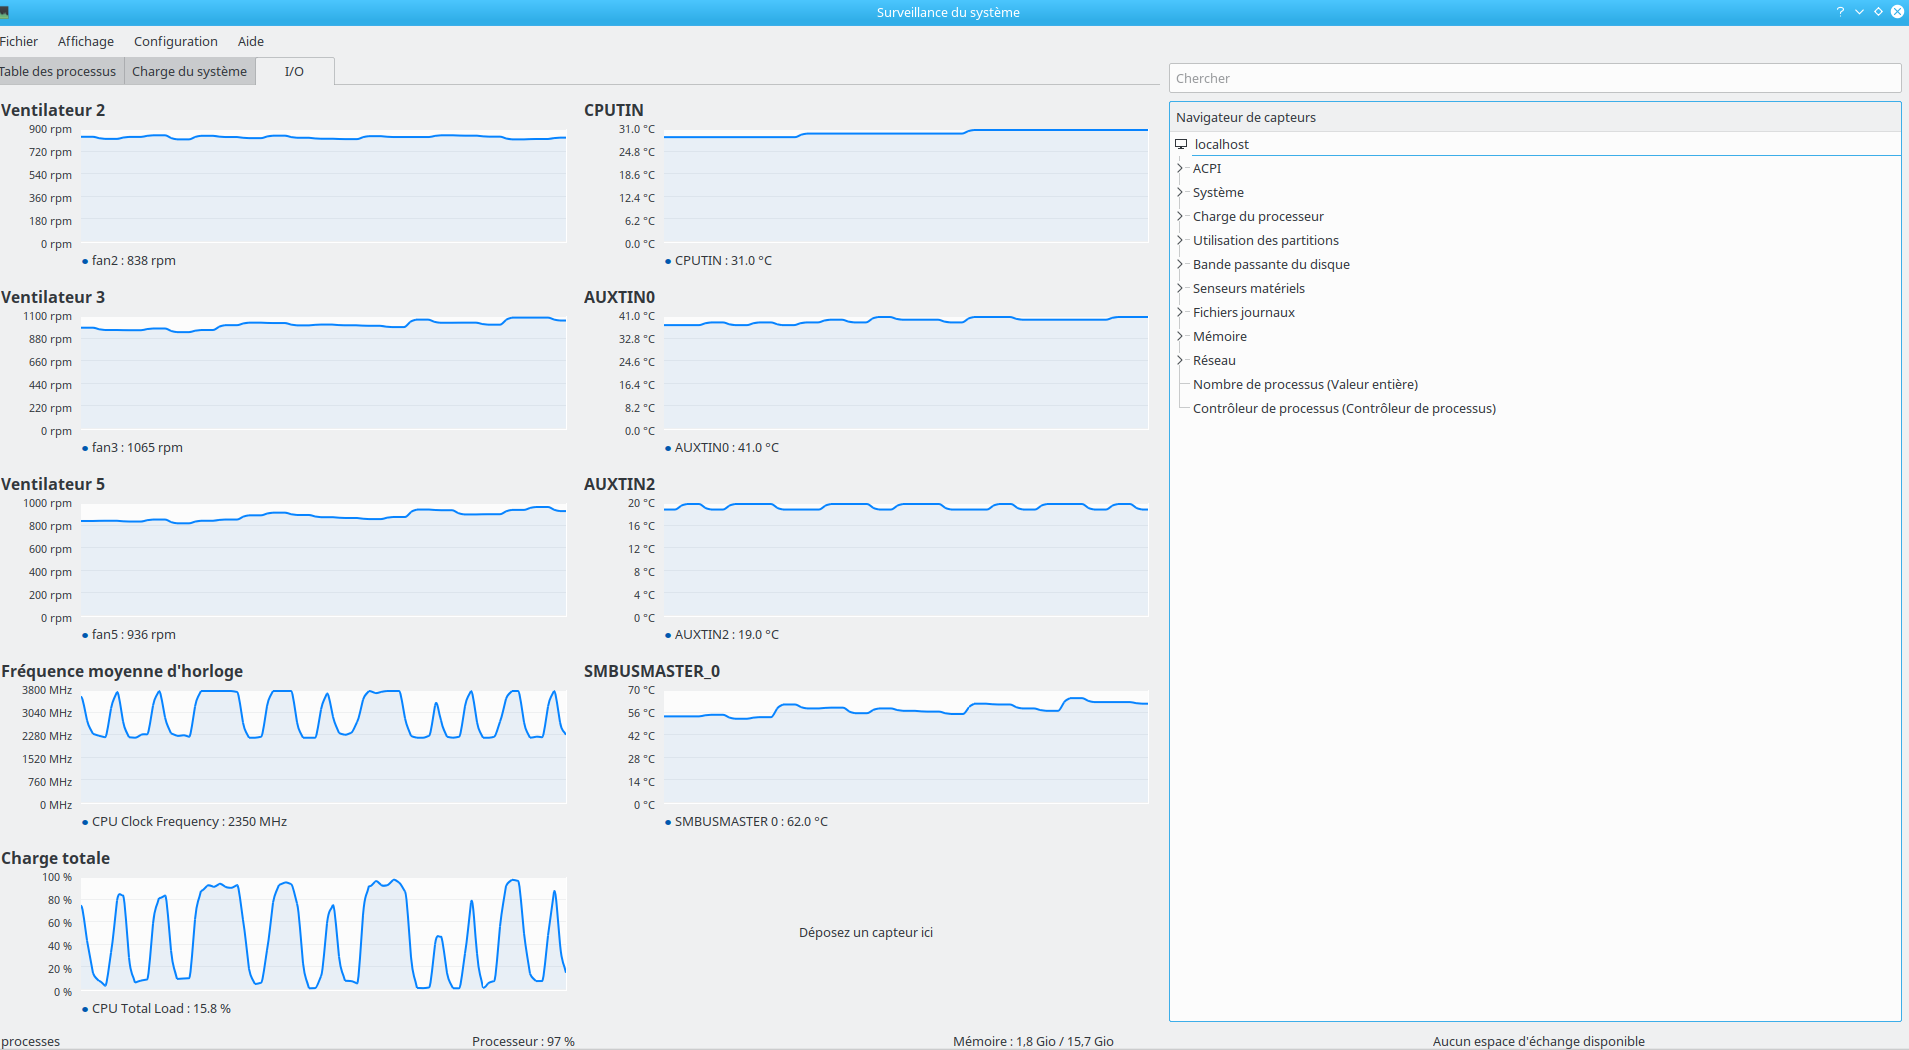Click the Chercher search field
The width and height of the screenshot is (1909, 1050).
[x=1535, y=78]
